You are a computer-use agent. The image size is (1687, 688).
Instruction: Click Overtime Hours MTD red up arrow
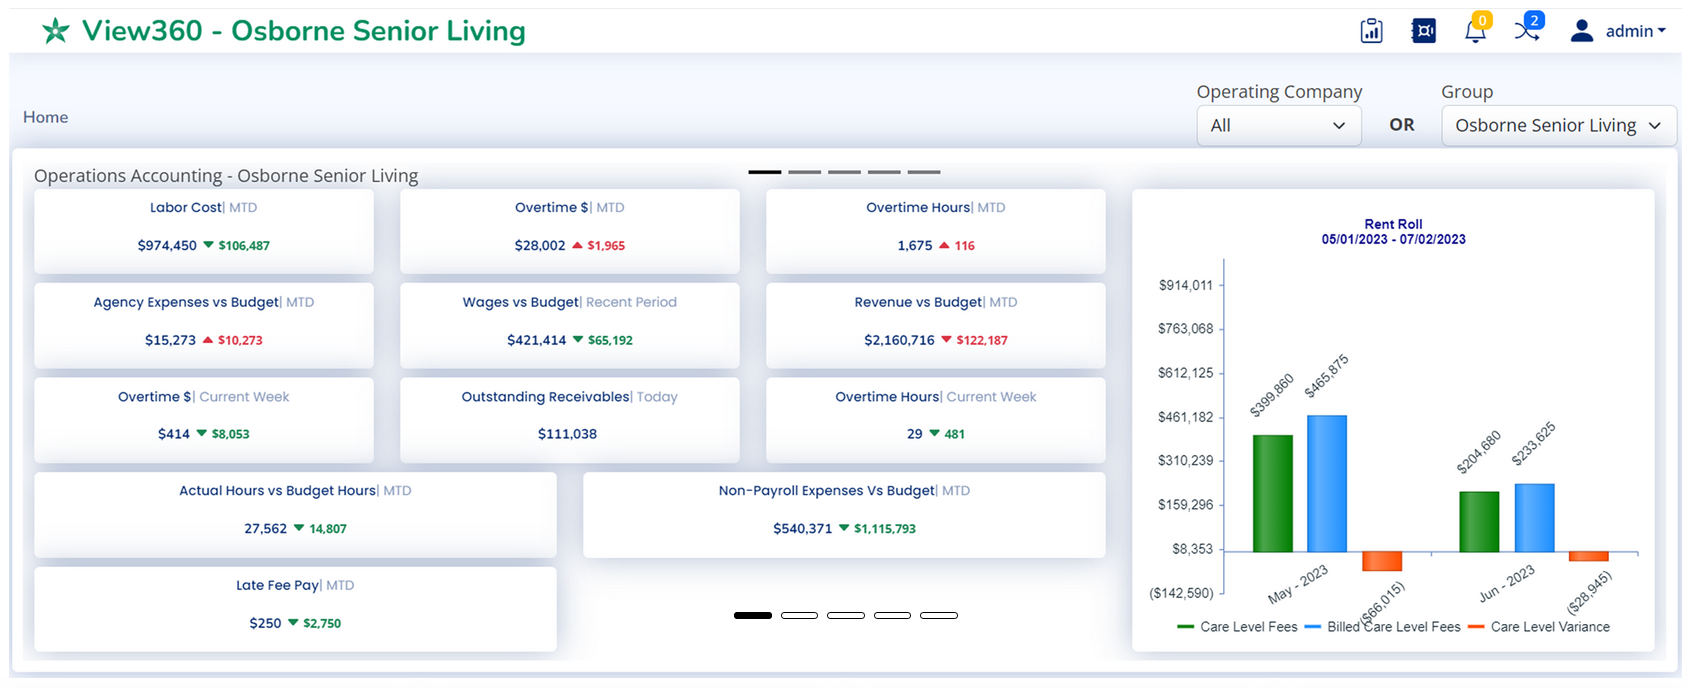(x=944, y=245)
